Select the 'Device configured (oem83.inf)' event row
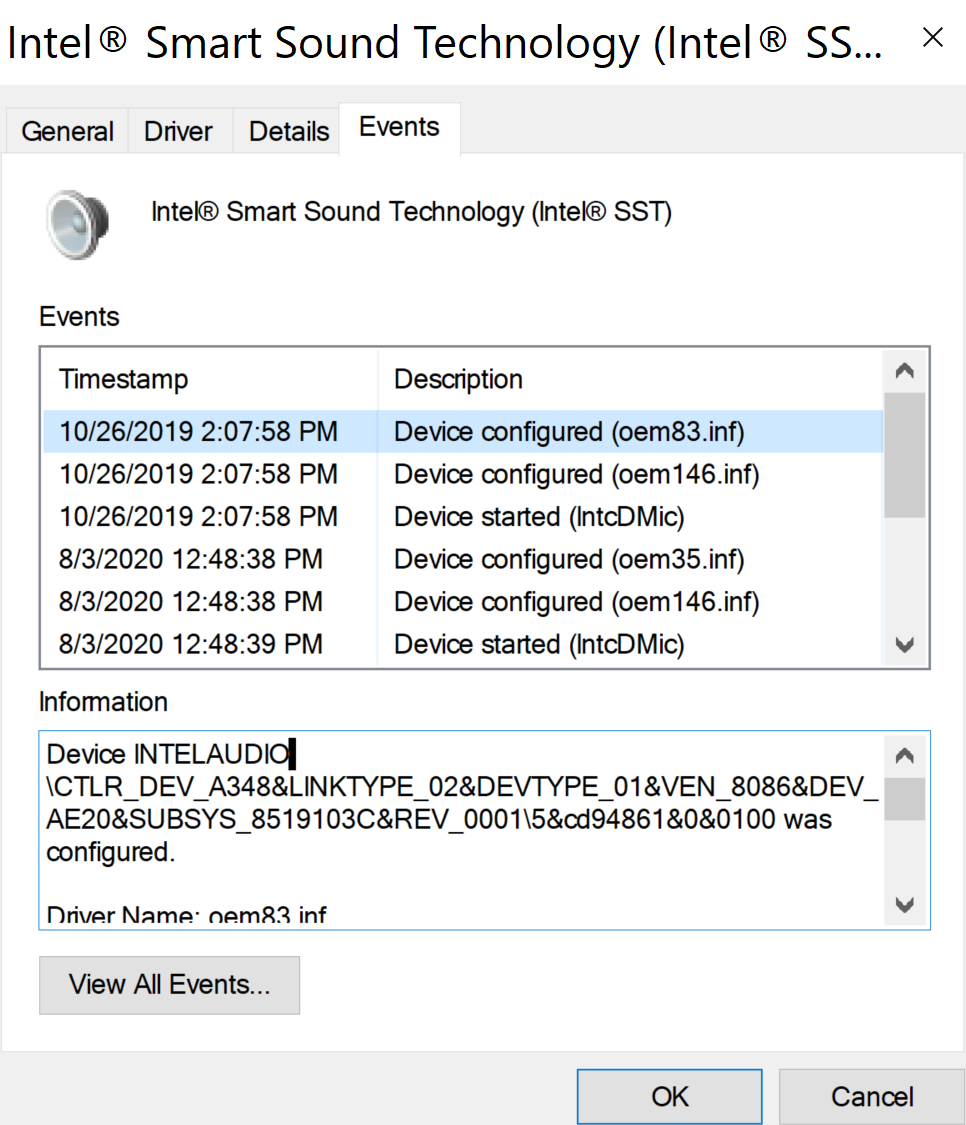 pyautogui.click(x=463, y=432)
